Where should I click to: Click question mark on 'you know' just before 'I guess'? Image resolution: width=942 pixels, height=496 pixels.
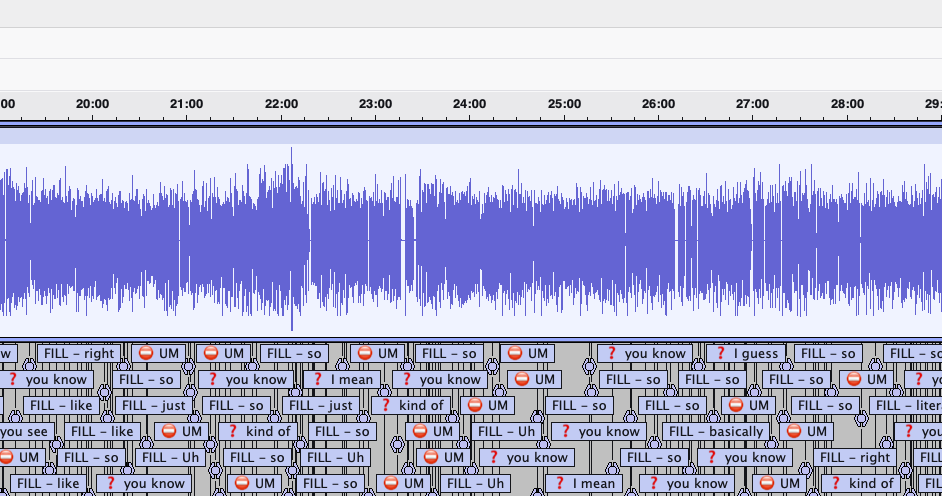click(610, 354)
